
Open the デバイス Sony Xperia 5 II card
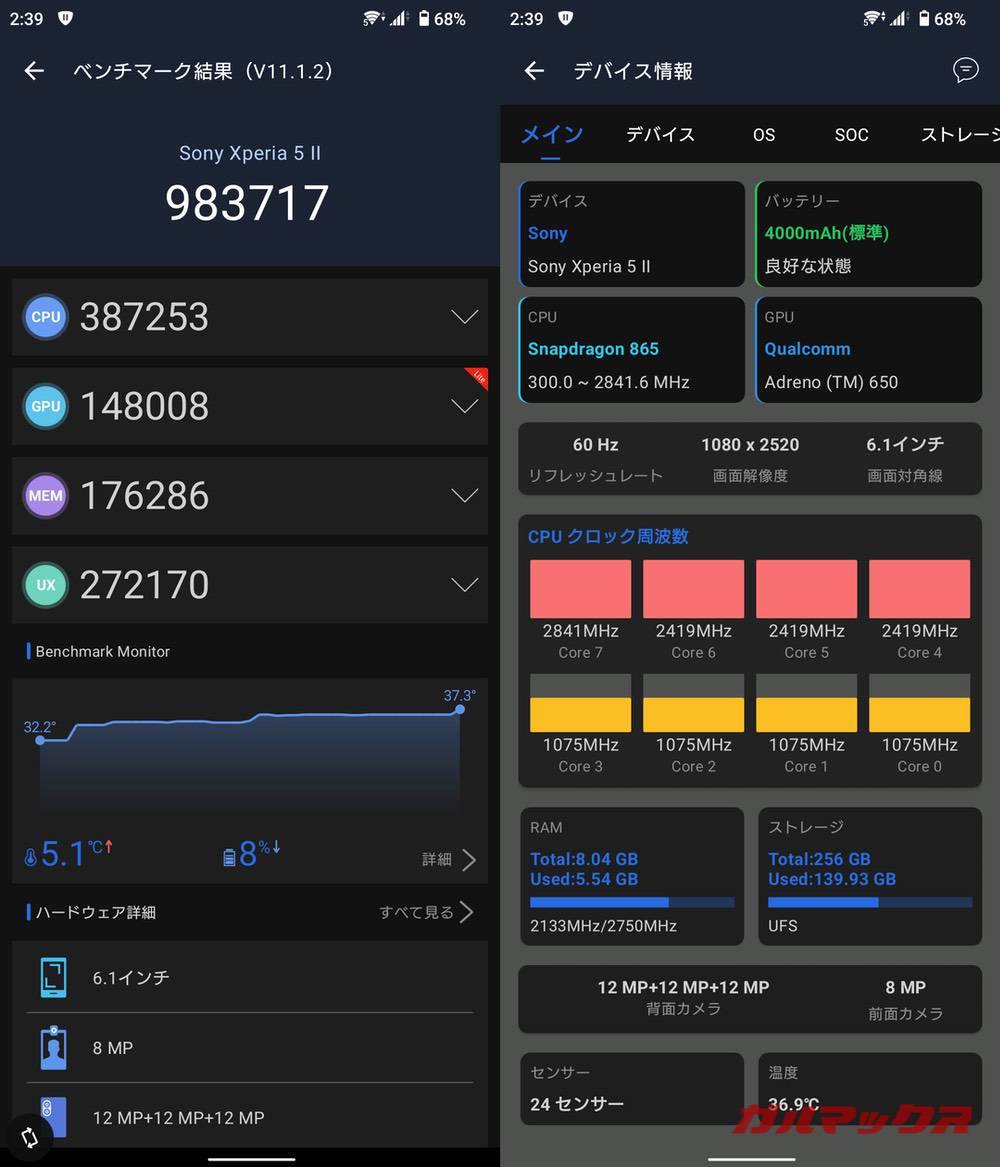(632, 234)
